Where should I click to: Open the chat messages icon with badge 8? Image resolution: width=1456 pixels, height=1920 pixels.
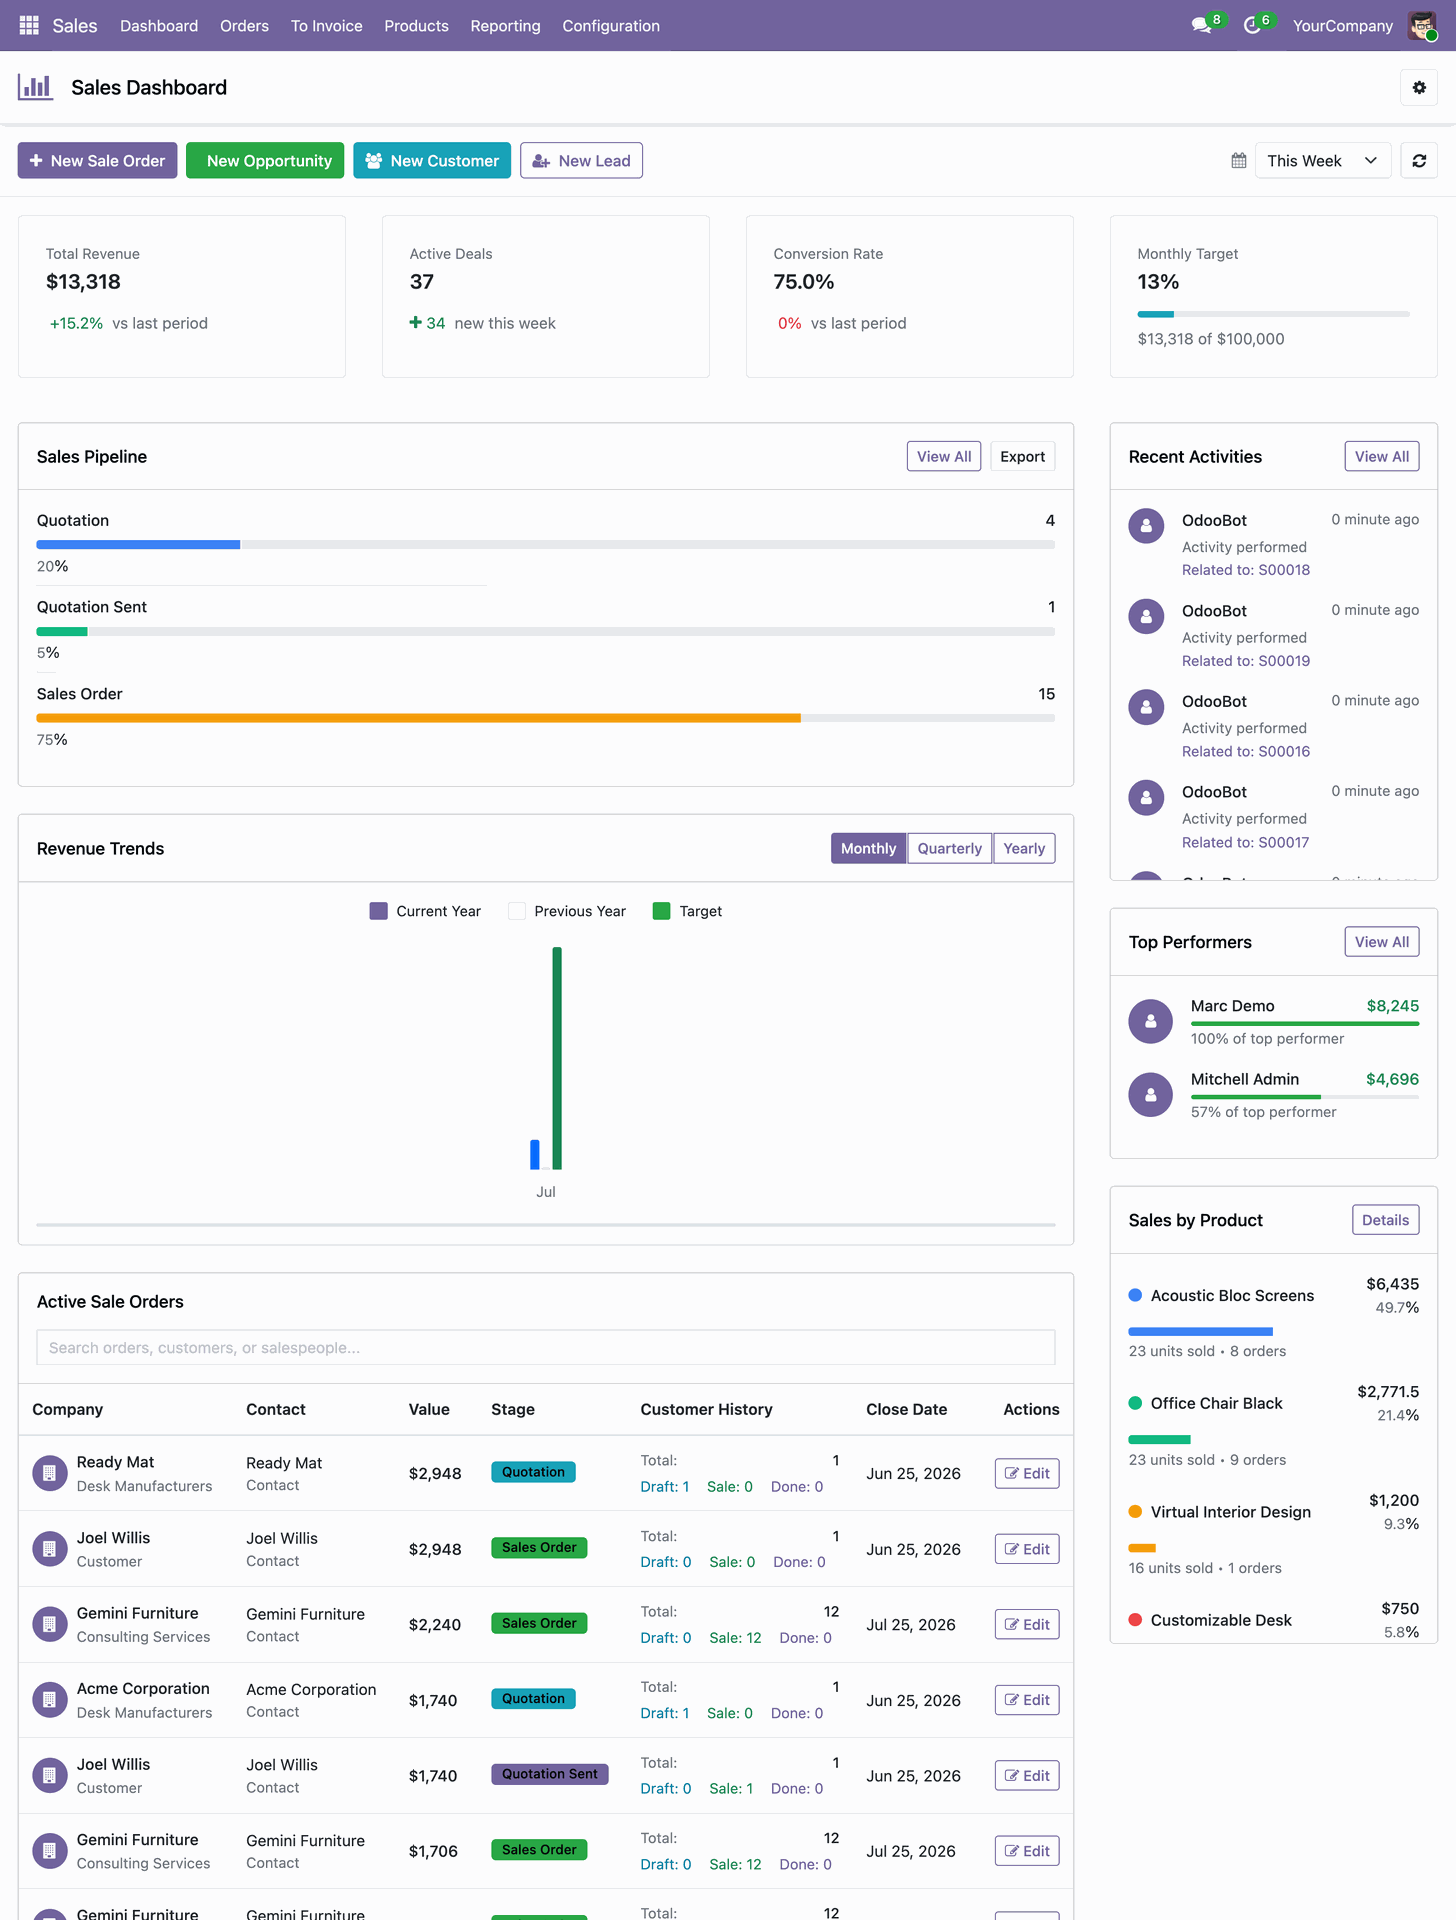[x=1201, y=26]
